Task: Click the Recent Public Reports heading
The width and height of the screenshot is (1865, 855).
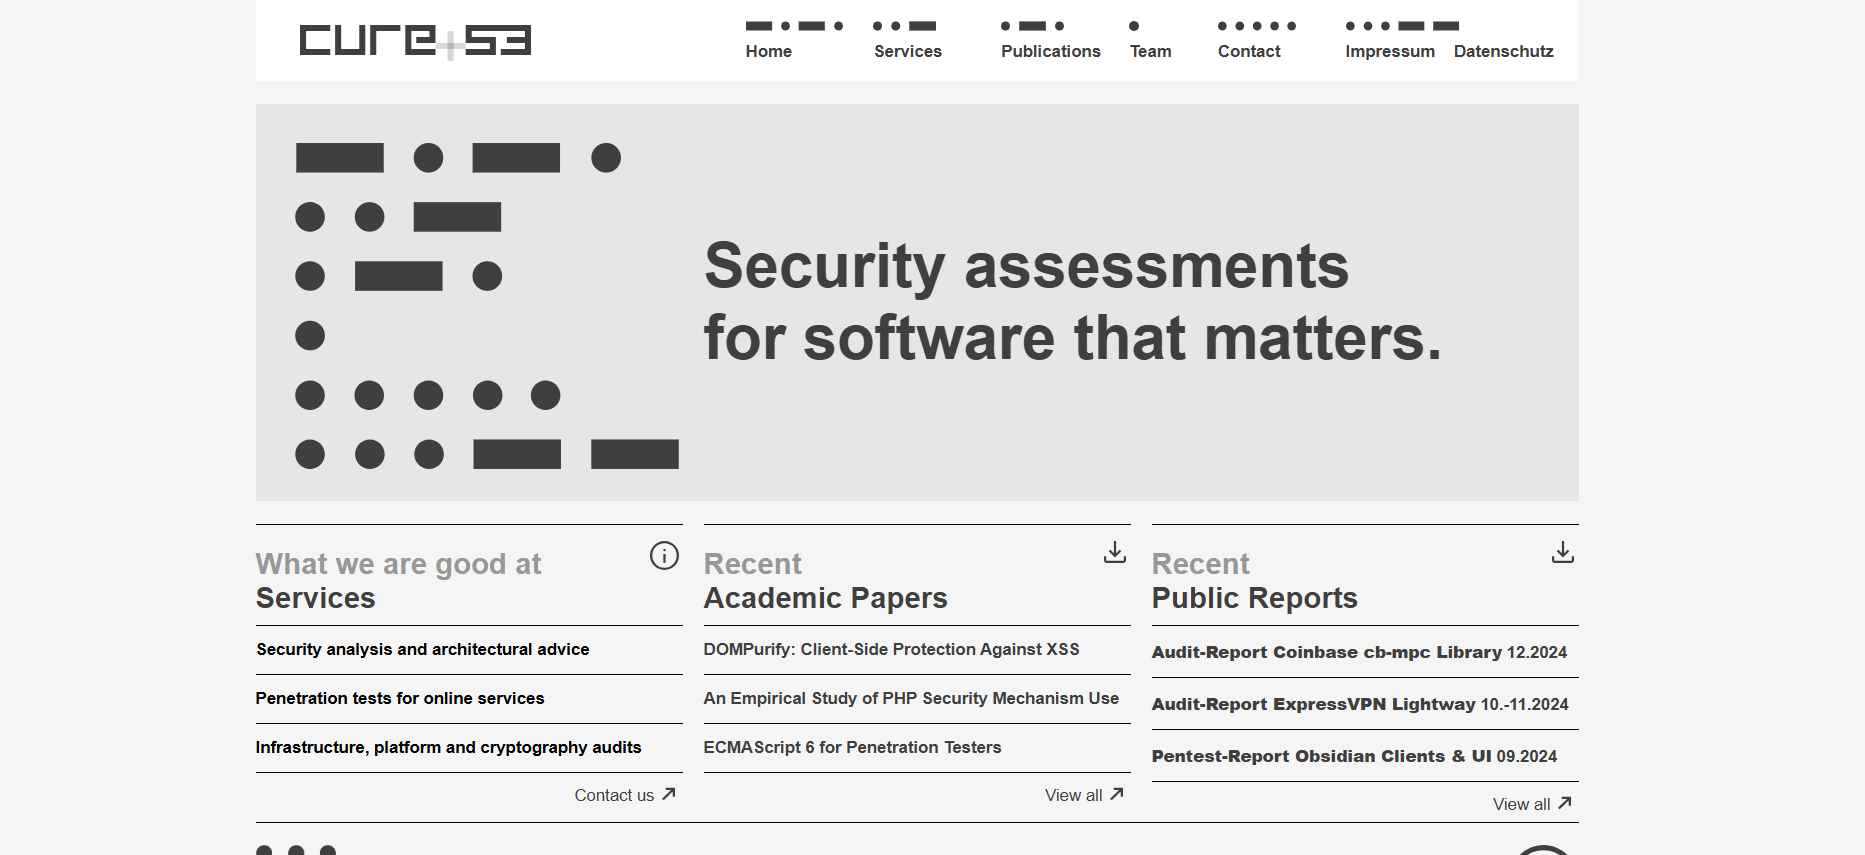Action: pos(1255,581)
